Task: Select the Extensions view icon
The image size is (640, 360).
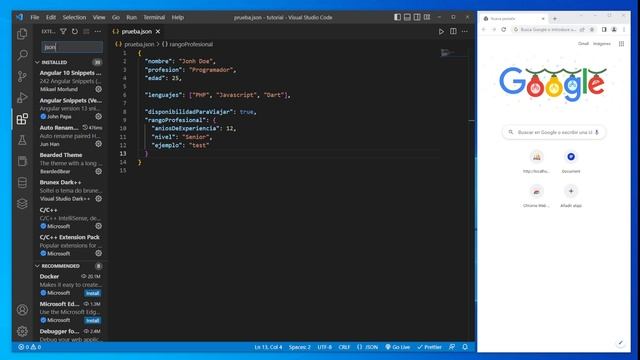Action: point(22,119)
